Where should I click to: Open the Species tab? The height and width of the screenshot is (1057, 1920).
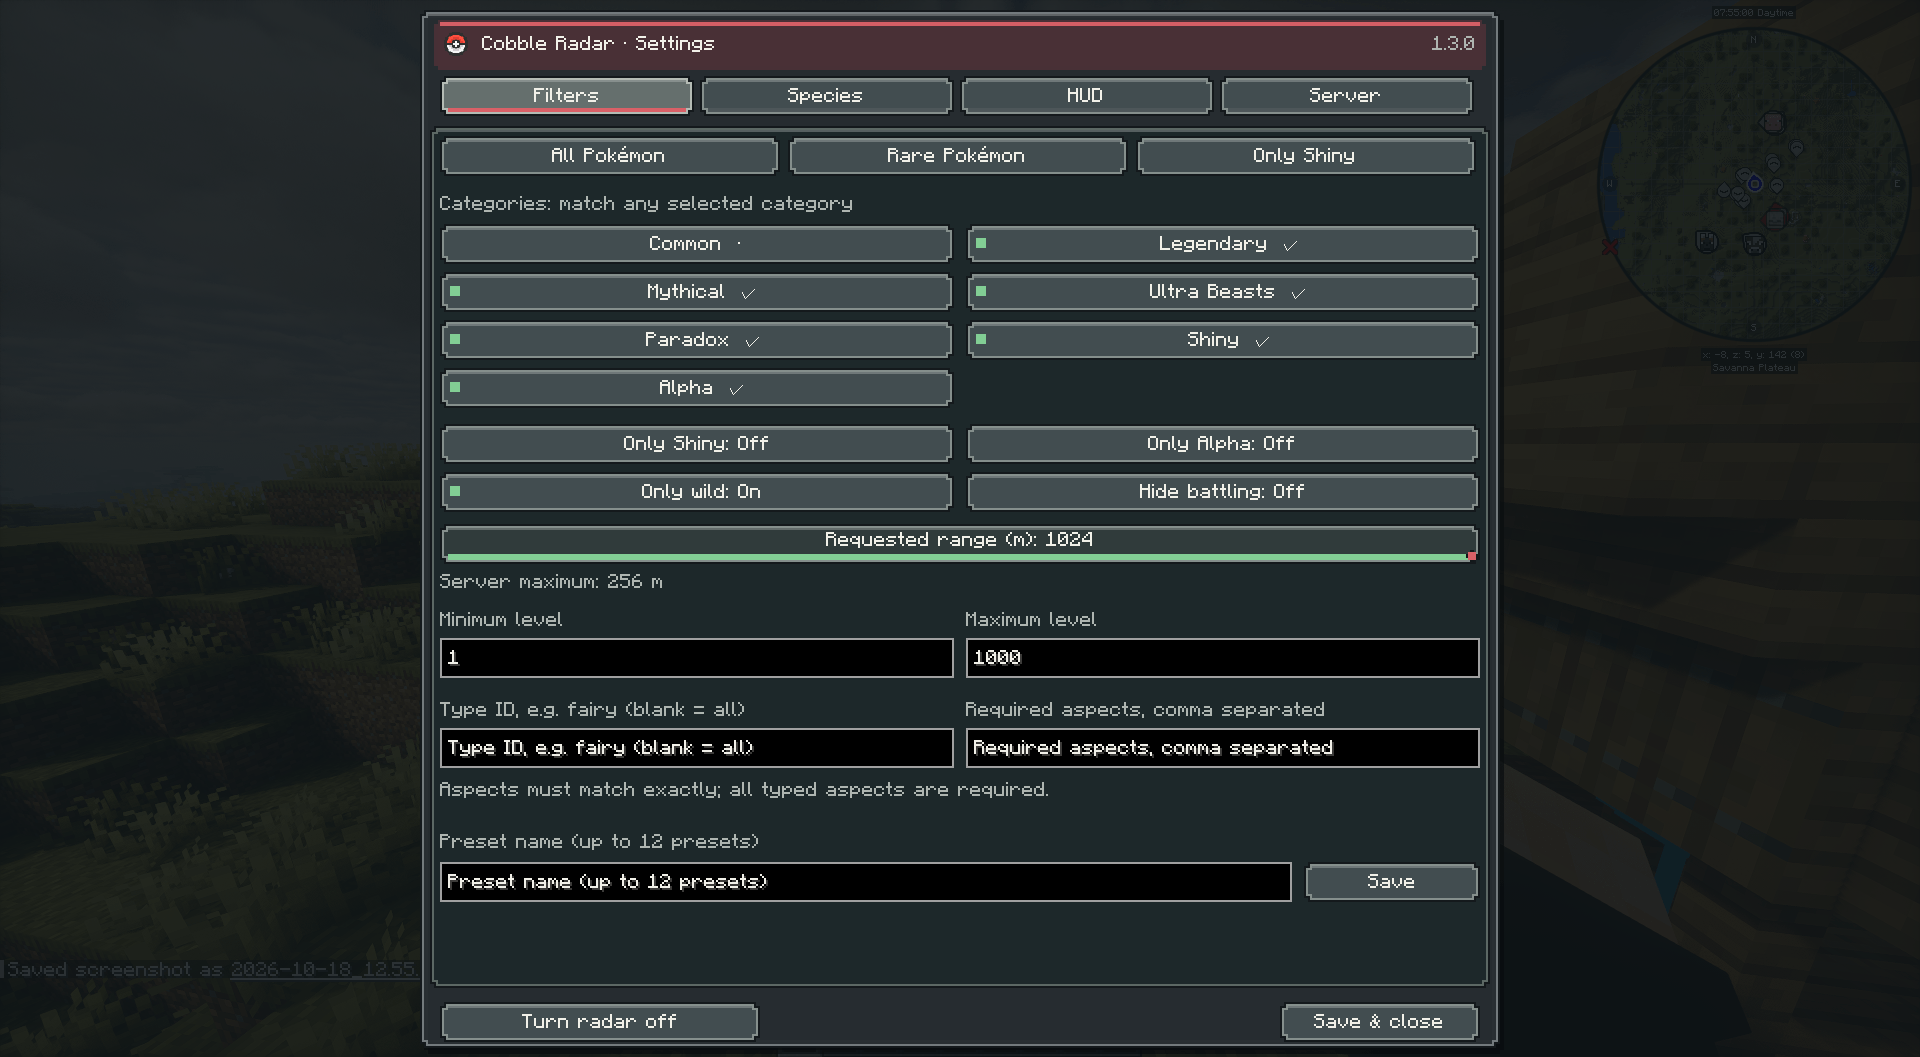pos(826,96)
